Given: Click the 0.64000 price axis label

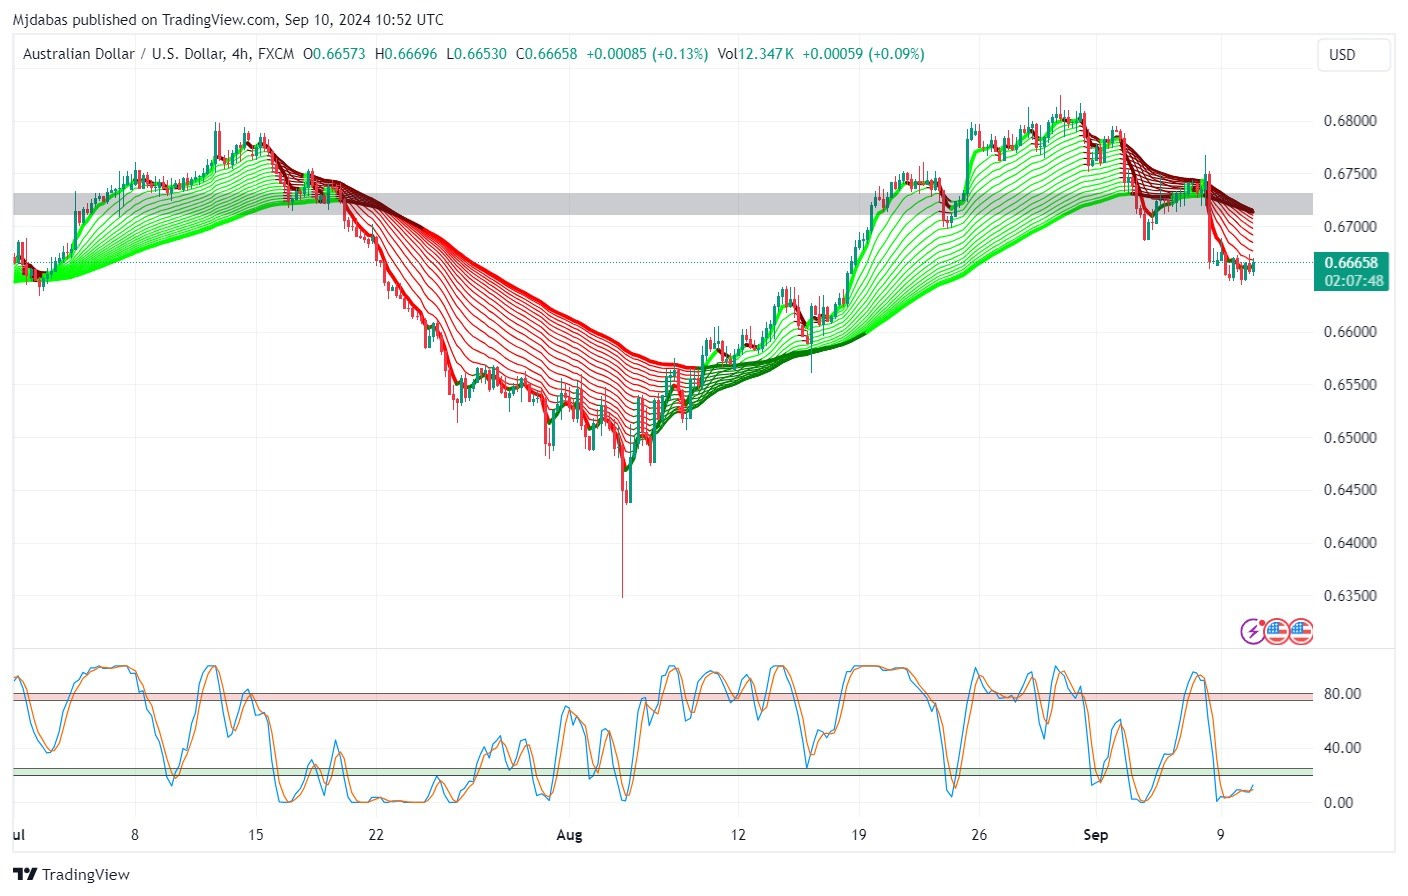Looking at the screenshot, I should tap(1350, 543).
